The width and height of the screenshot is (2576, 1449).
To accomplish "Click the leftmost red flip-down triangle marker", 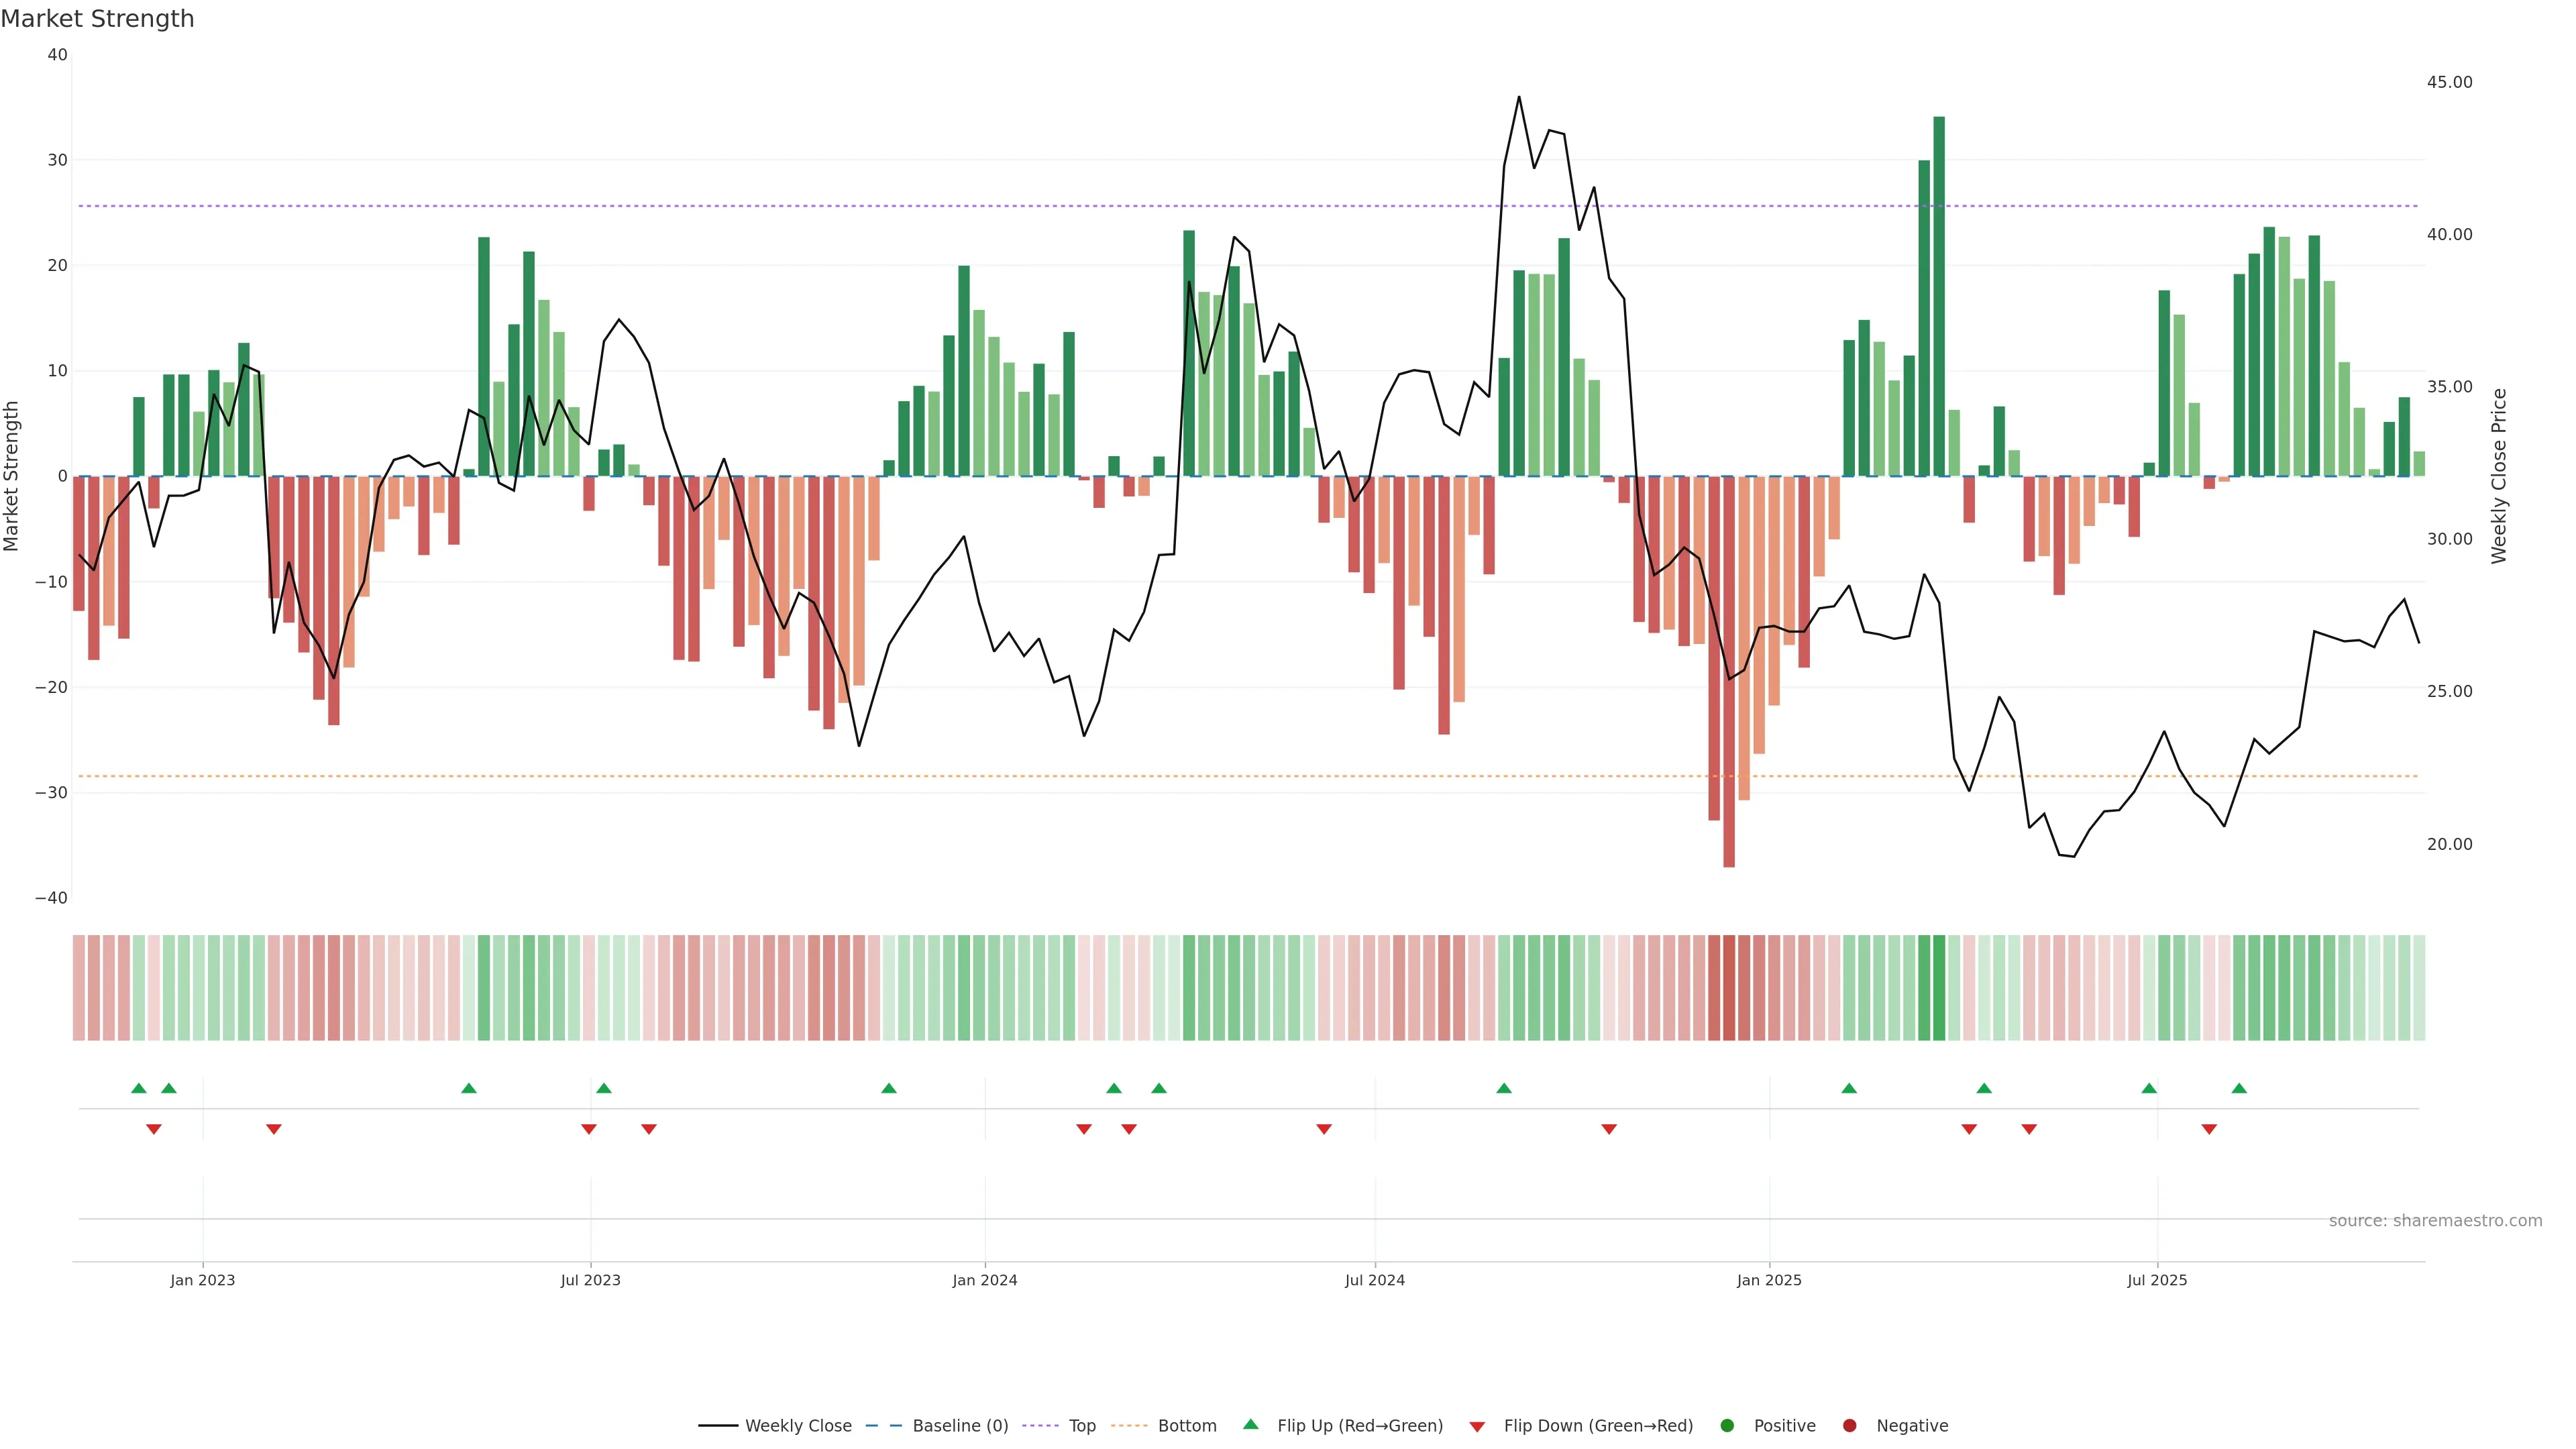I will [154, 1129].
